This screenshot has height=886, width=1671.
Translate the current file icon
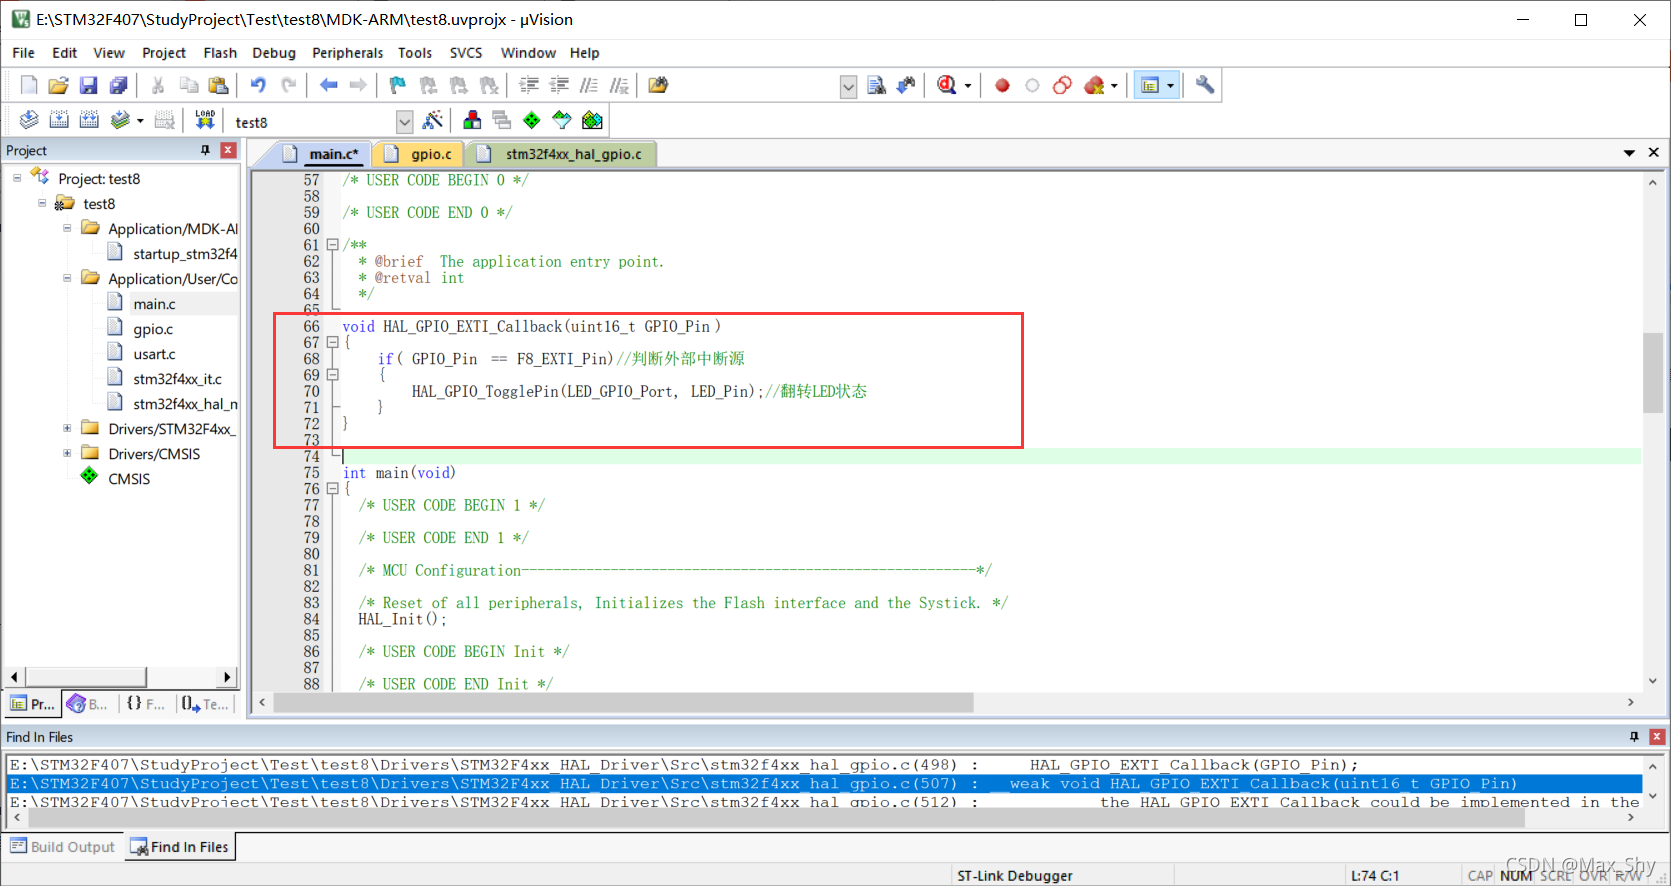[x=29, y=121]
